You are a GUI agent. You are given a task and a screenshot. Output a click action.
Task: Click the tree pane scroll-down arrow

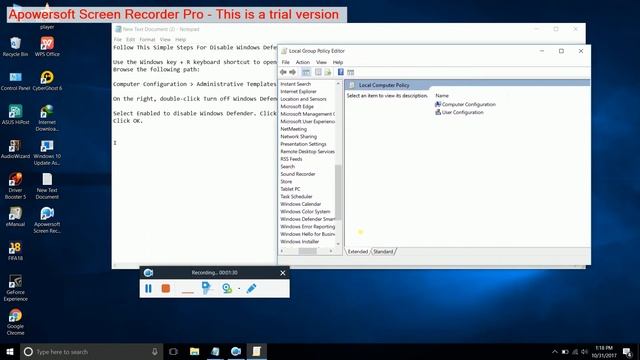coord(338,244)
